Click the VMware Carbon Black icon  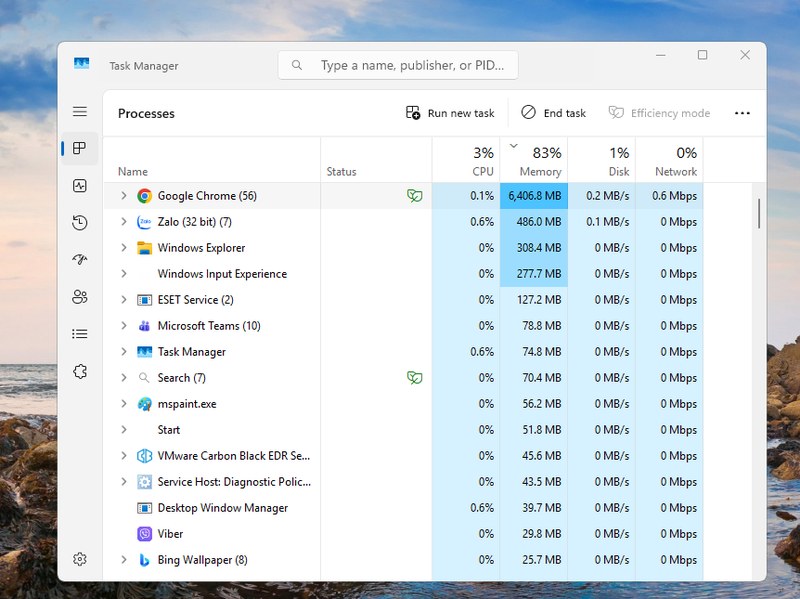pyautogui.click(x=144, y=456)
